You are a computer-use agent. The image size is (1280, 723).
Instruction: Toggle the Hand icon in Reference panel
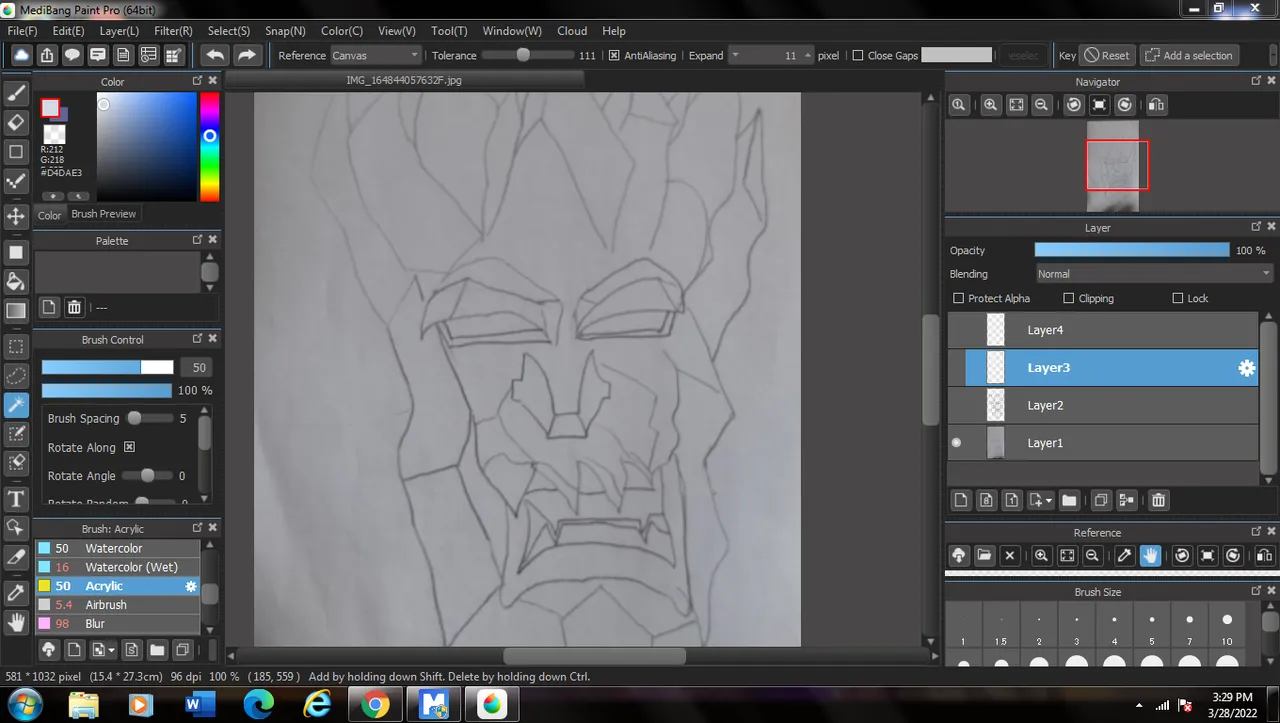1150,555
